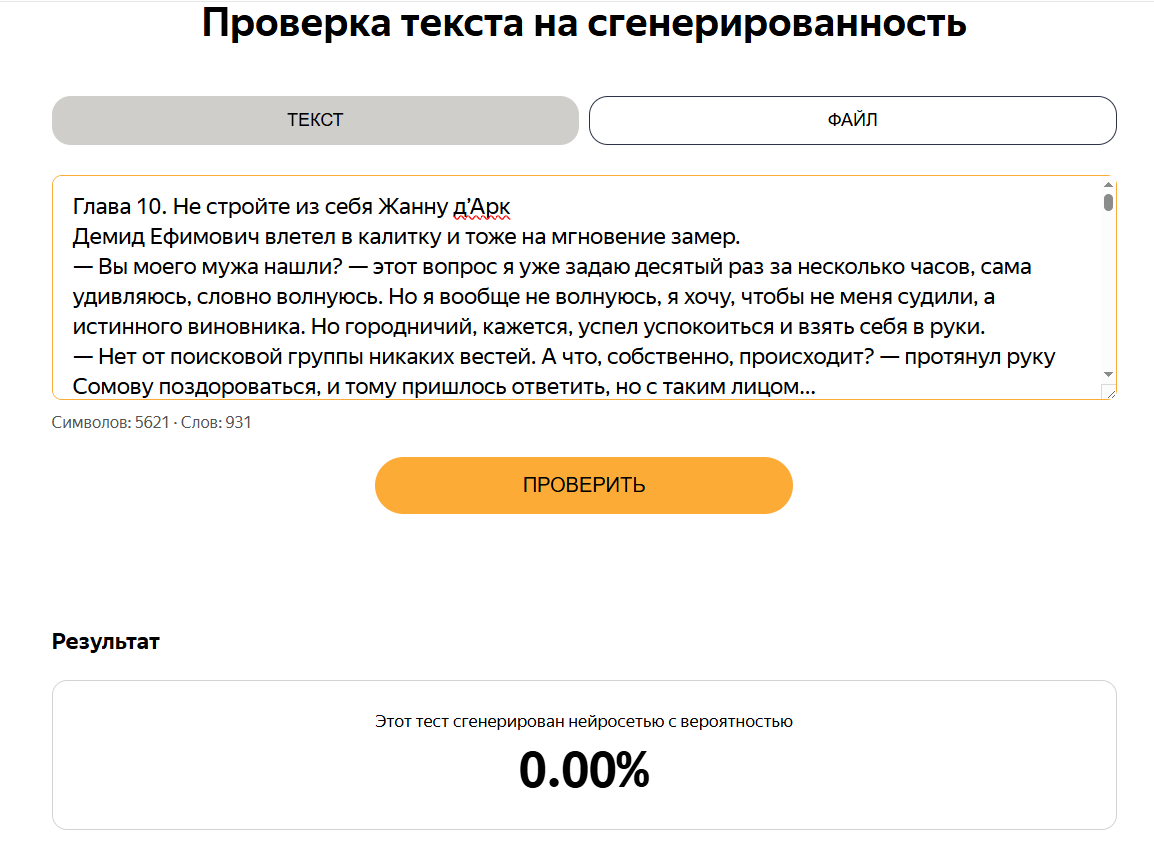Place cursor in the line starting Вы моего мужа нашли

click(552, 266)
